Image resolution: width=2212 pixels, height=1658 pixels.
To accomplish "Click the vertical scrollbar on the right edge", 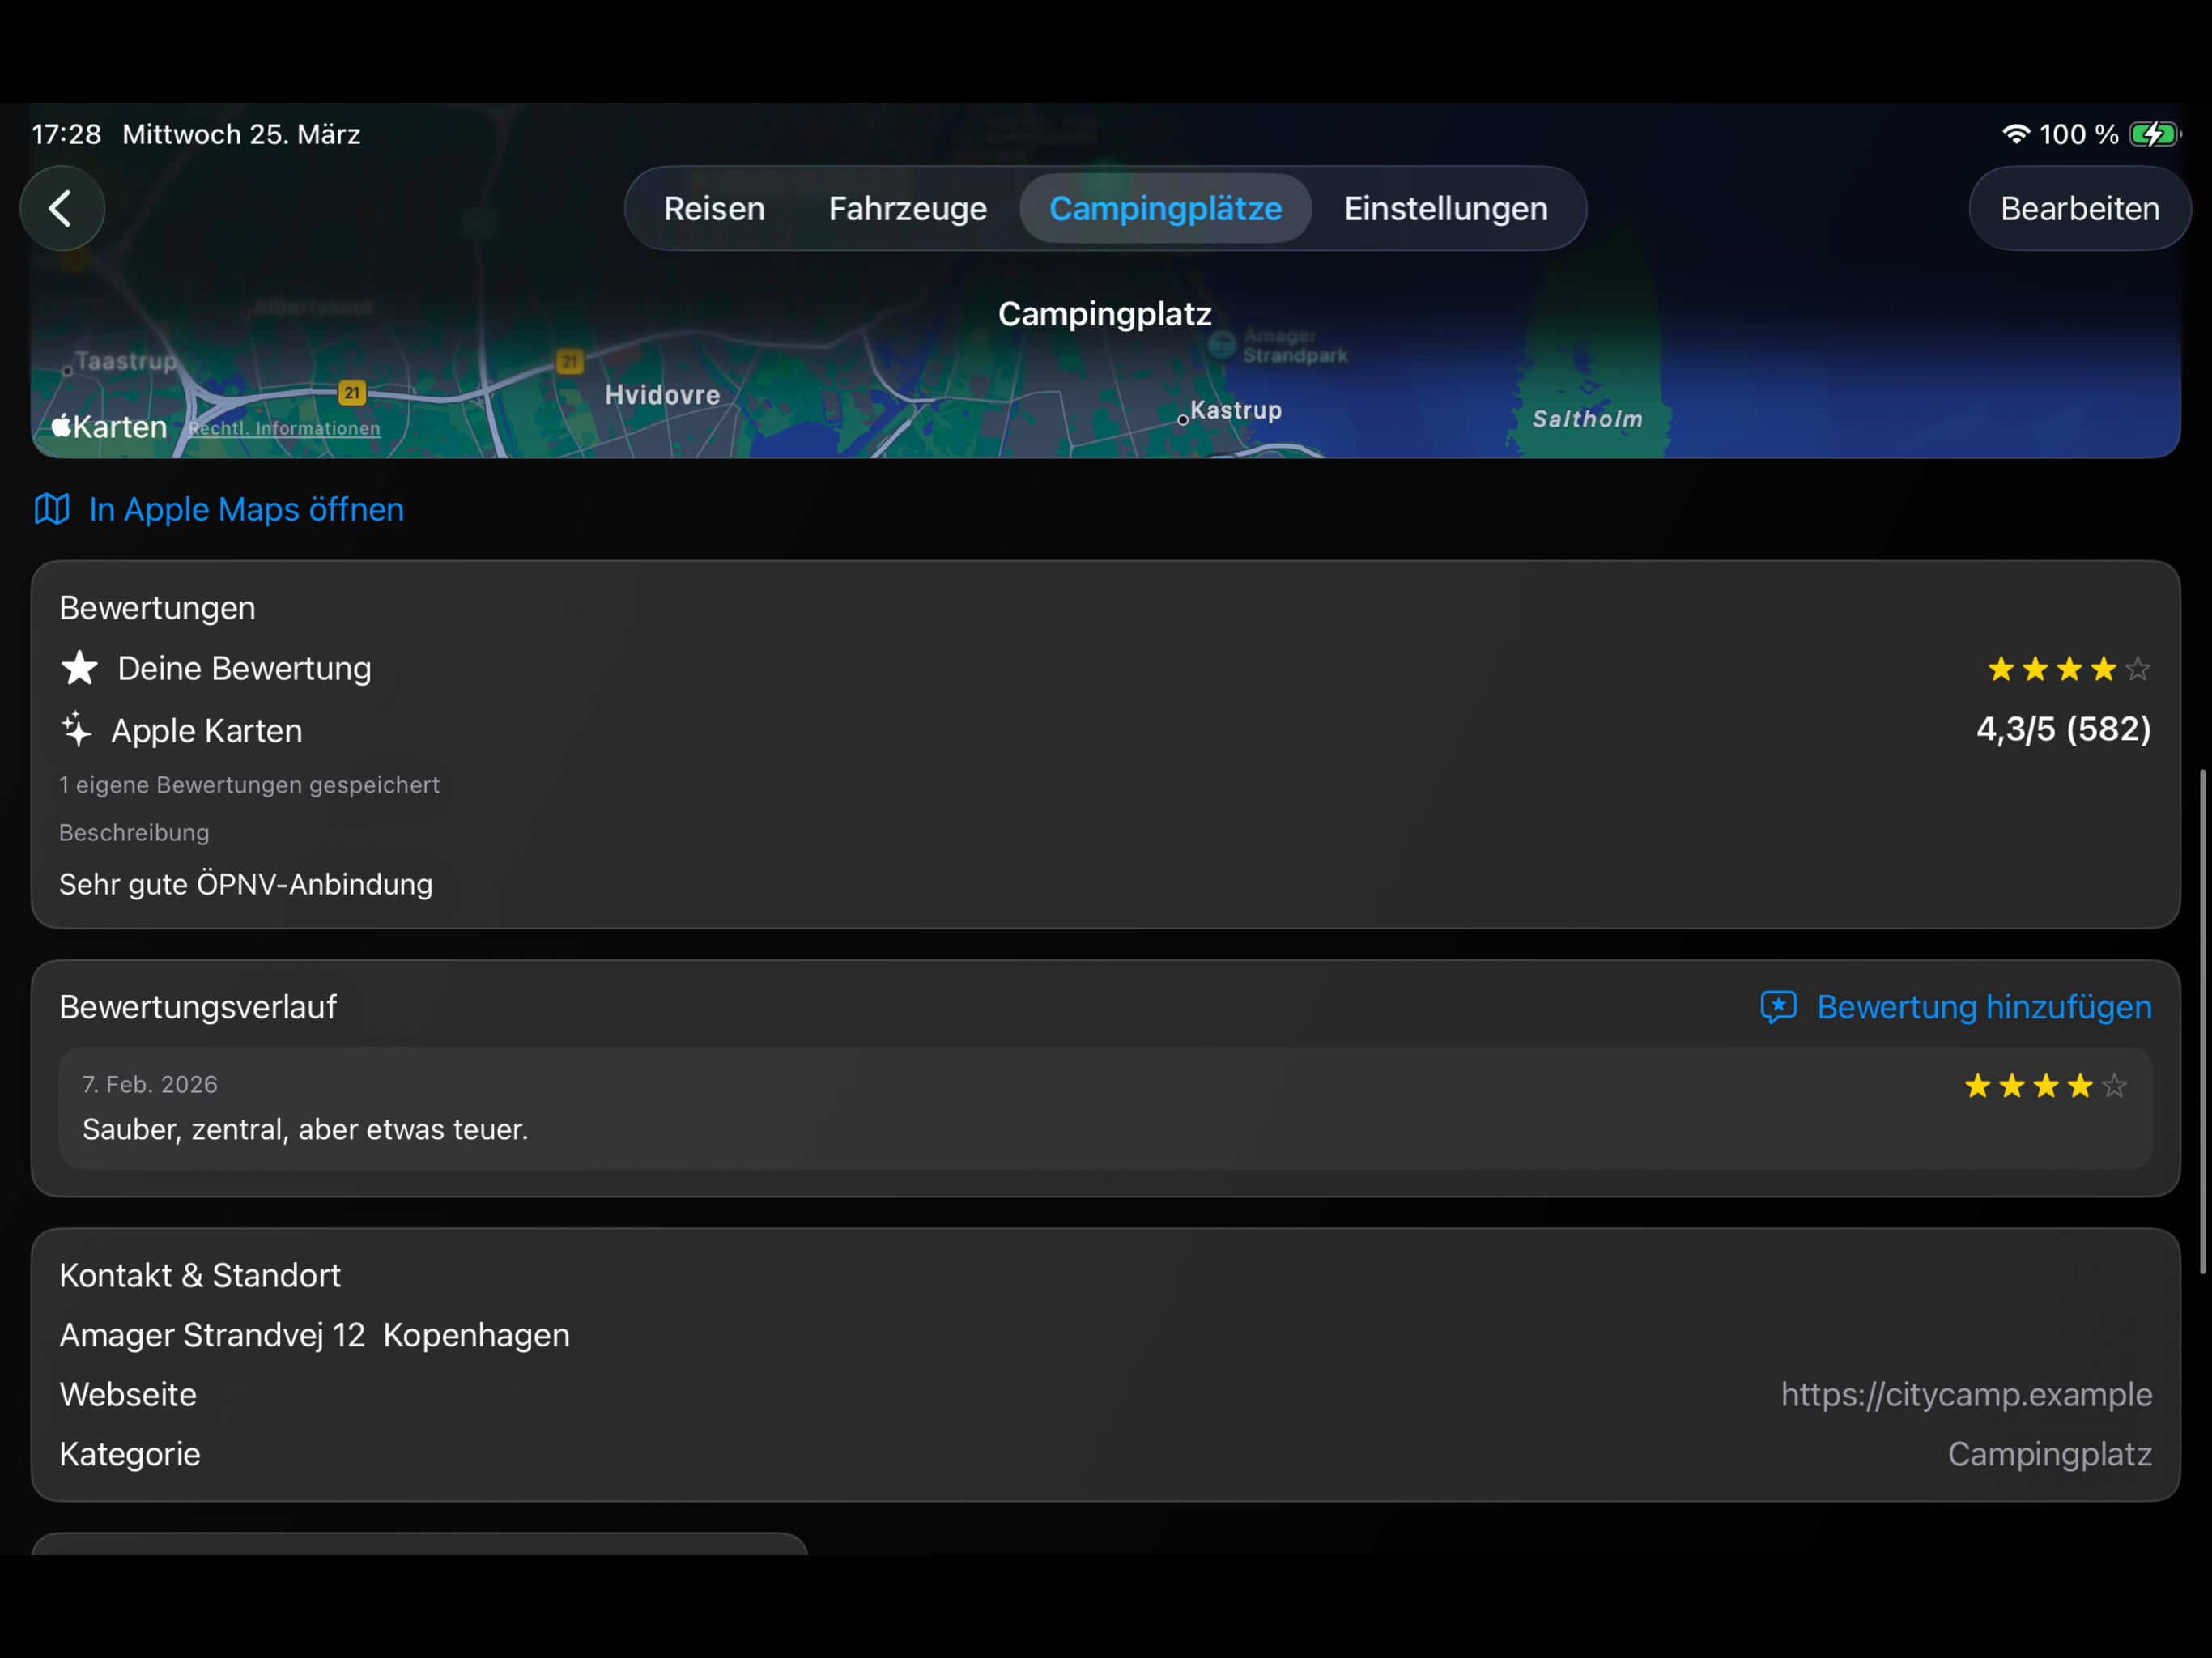I will tap(2202, 1021).
